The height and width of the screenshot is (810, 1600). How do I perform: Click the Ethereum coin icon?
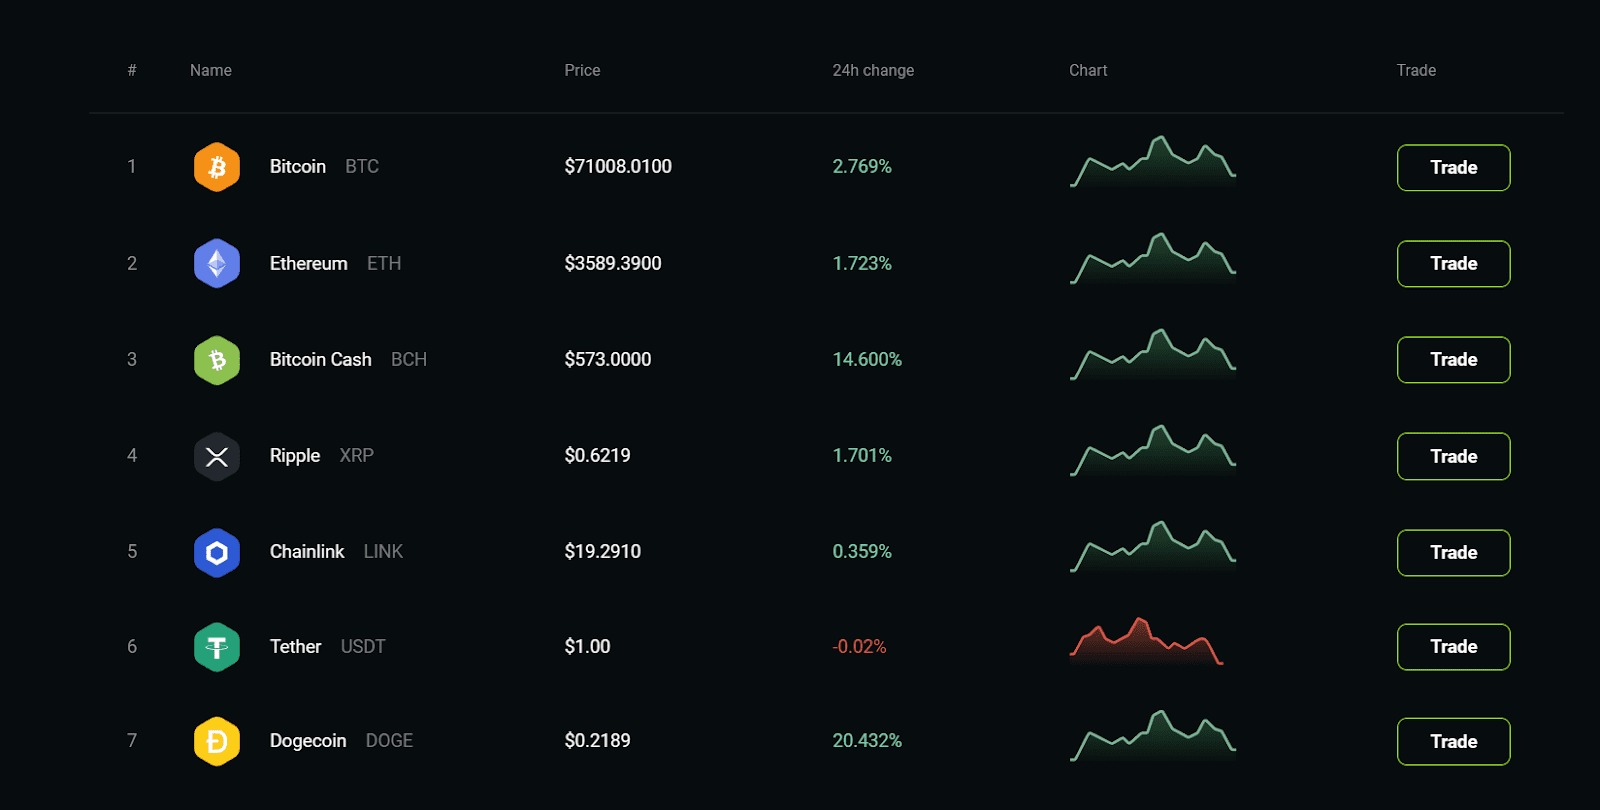click(x=217, y=264)
